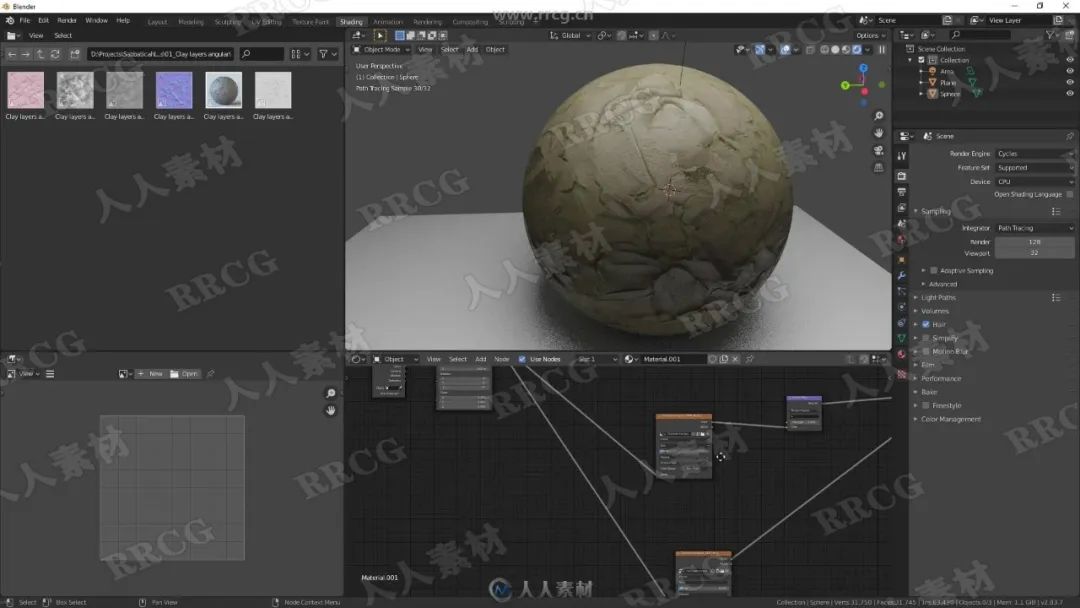The height and width of the screenshot is (608, 1080).
Task: Switch to the Shading workspace tab
Action: (x=351, y=22)
